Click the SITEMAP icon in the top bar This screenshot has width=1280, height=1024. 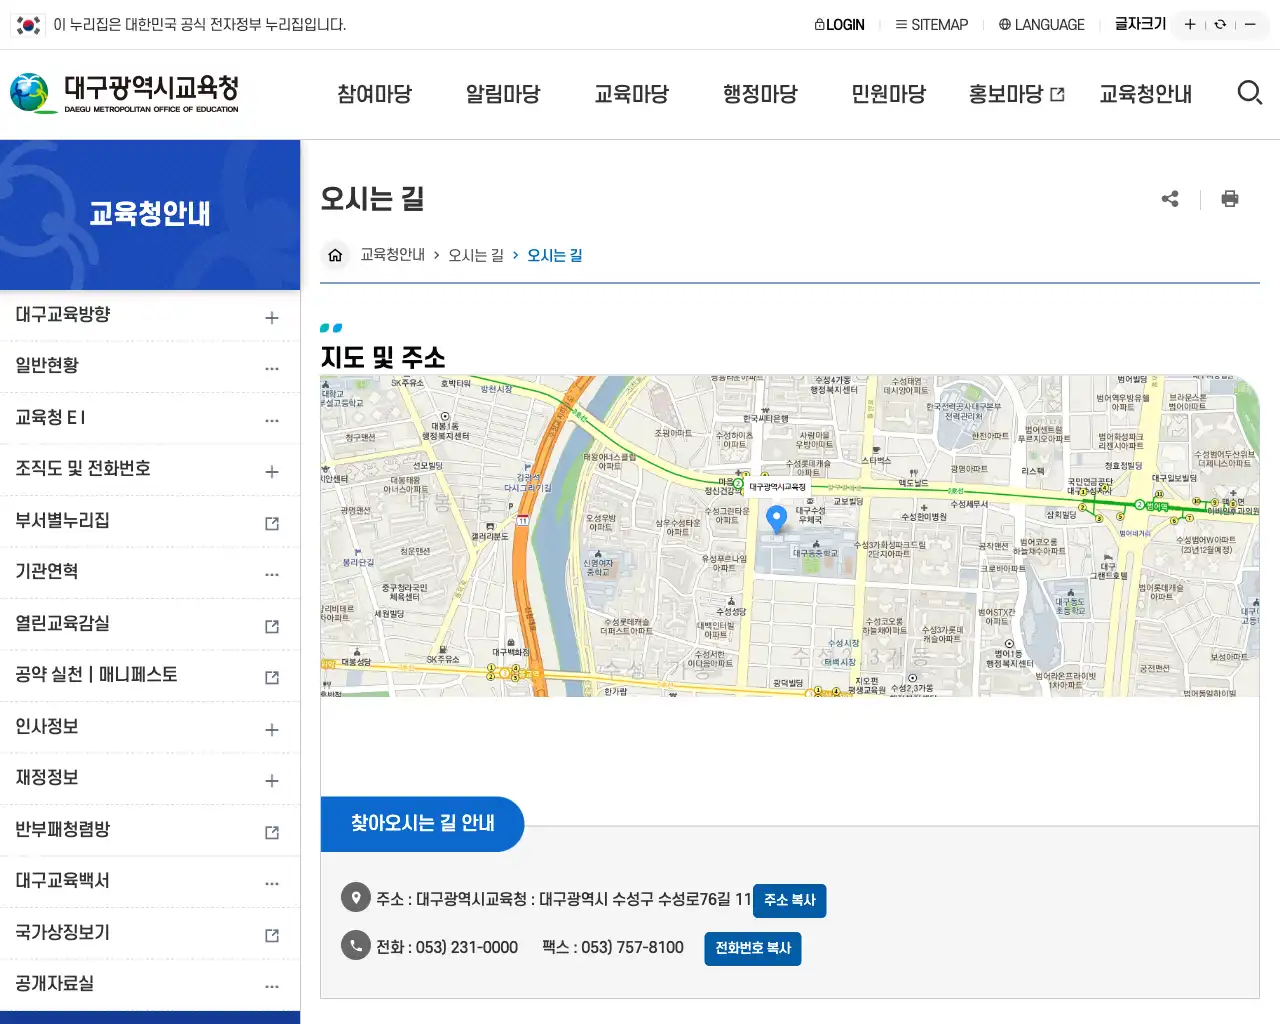[x=902, y=24]
